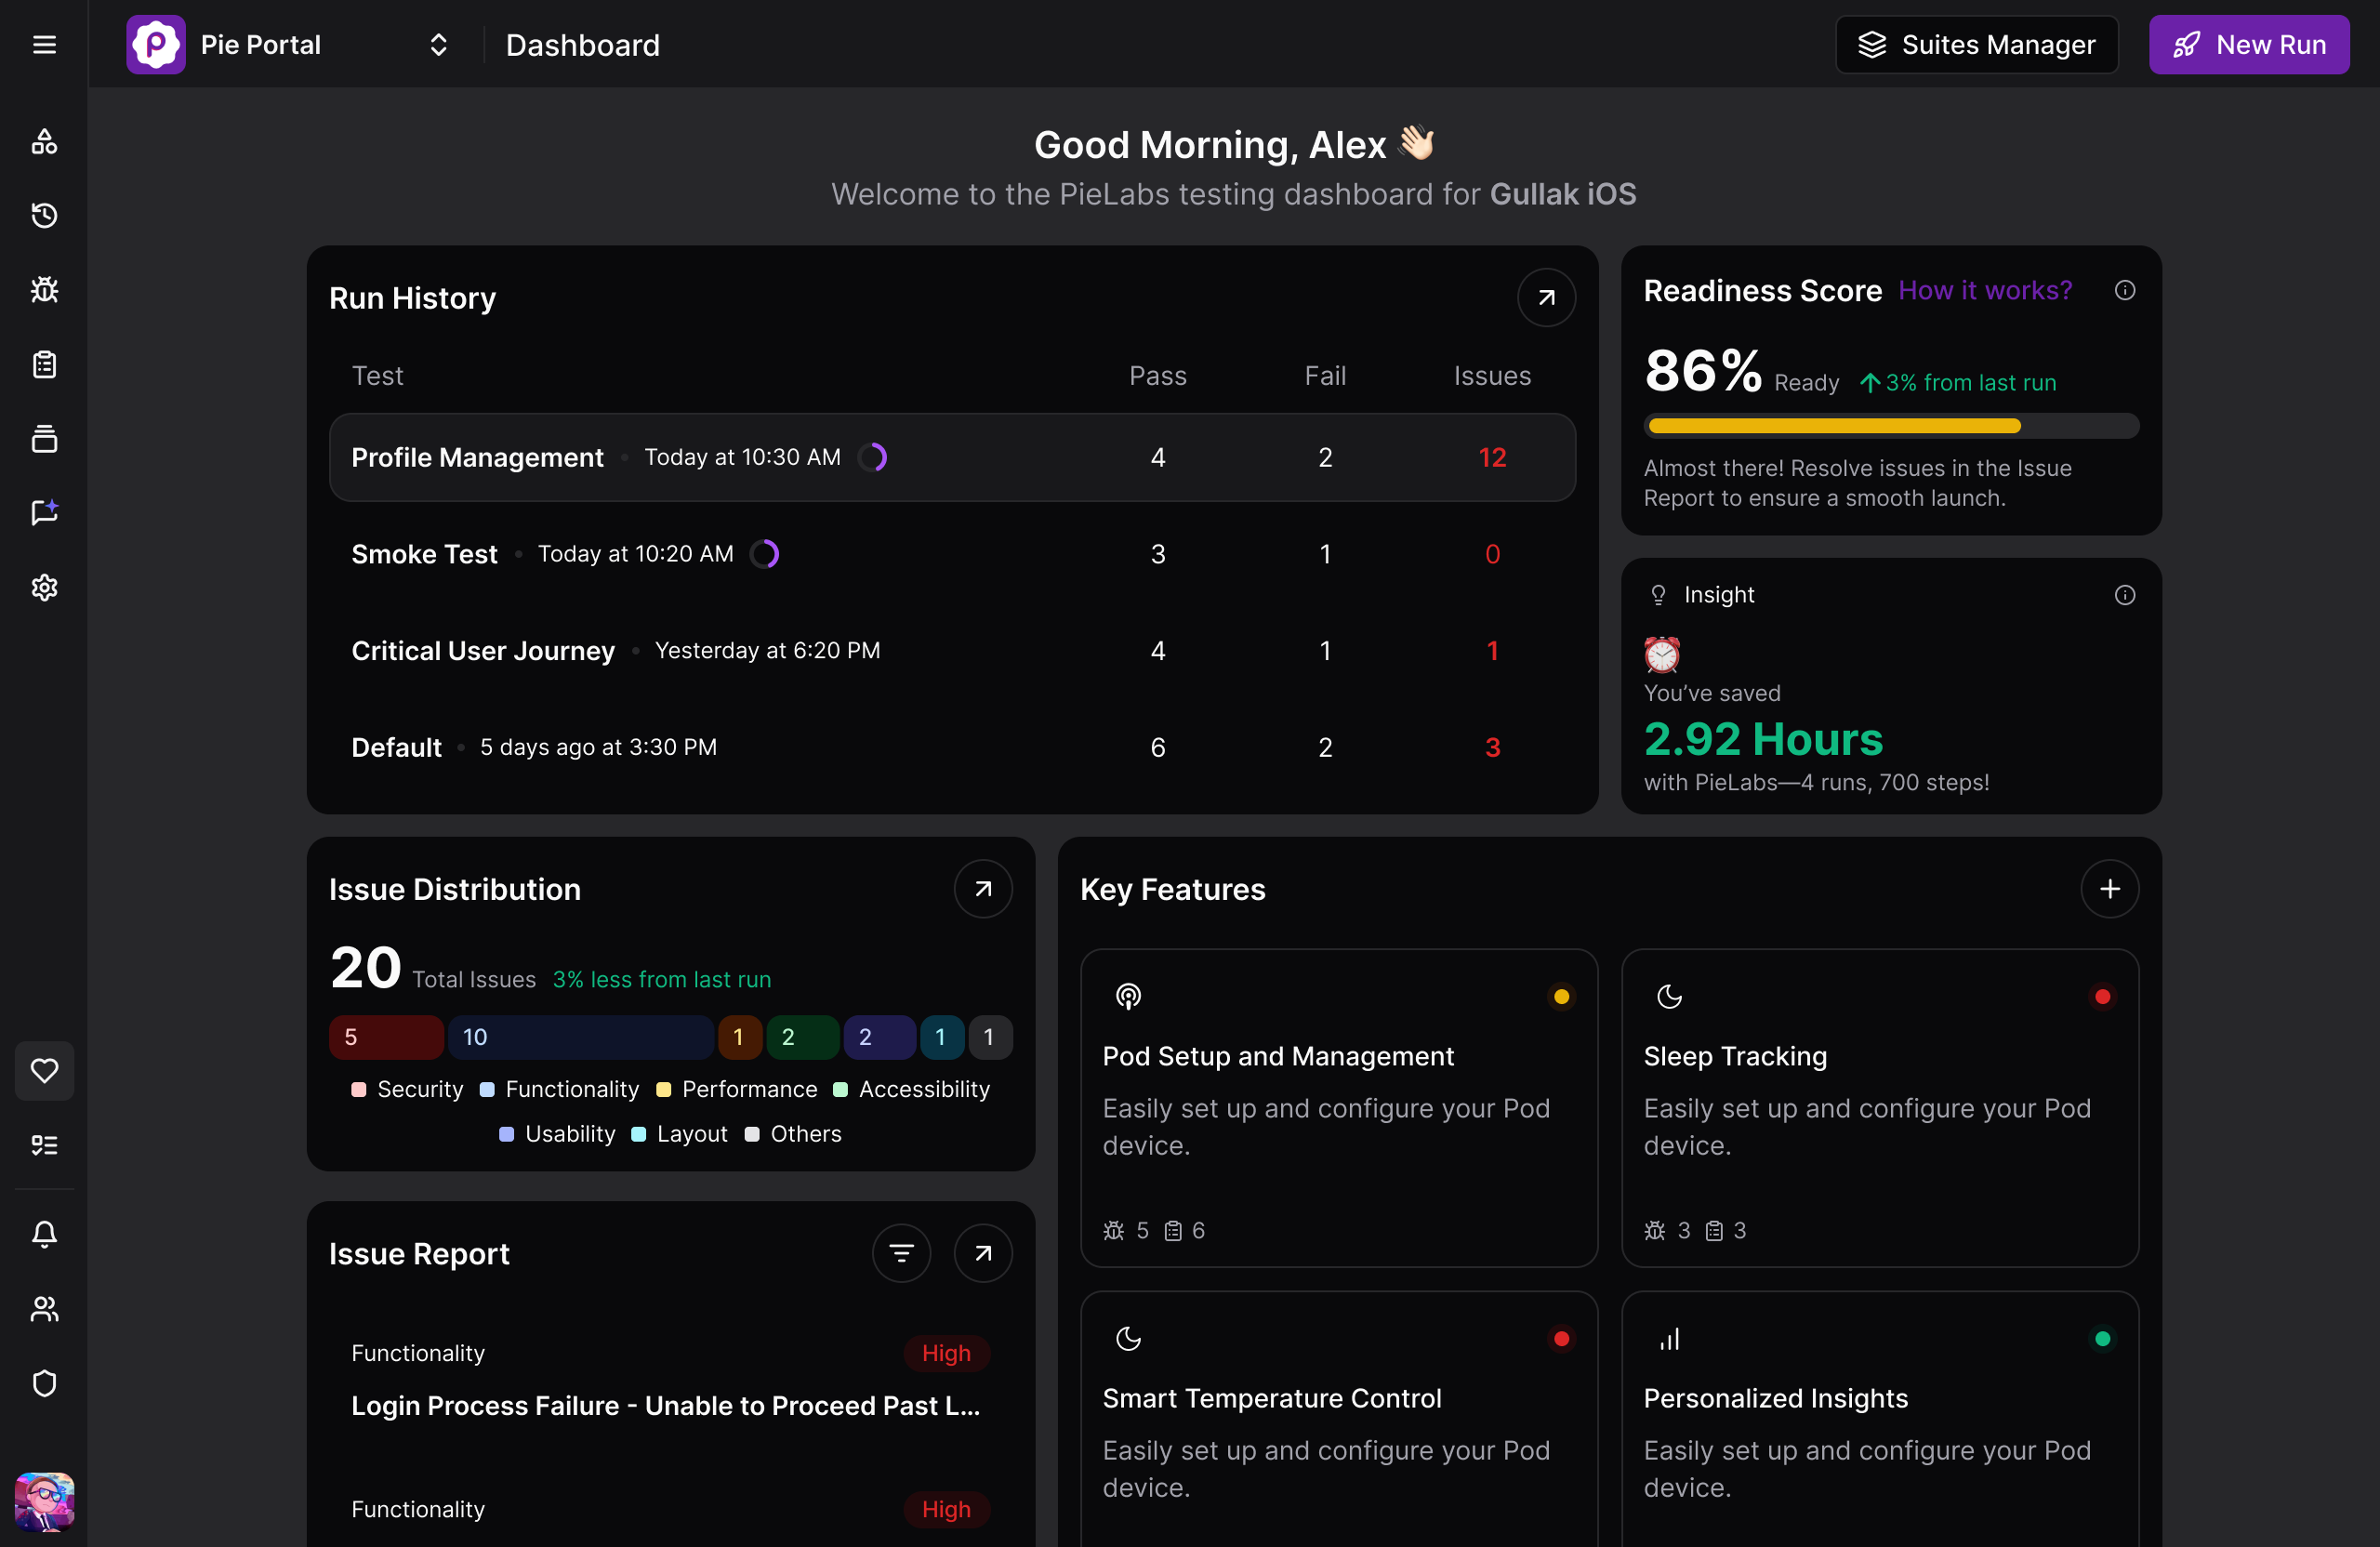Open the filter icon in Issue Report header
Viewport: 2380px width, 1547px height.
(901, 1253)
